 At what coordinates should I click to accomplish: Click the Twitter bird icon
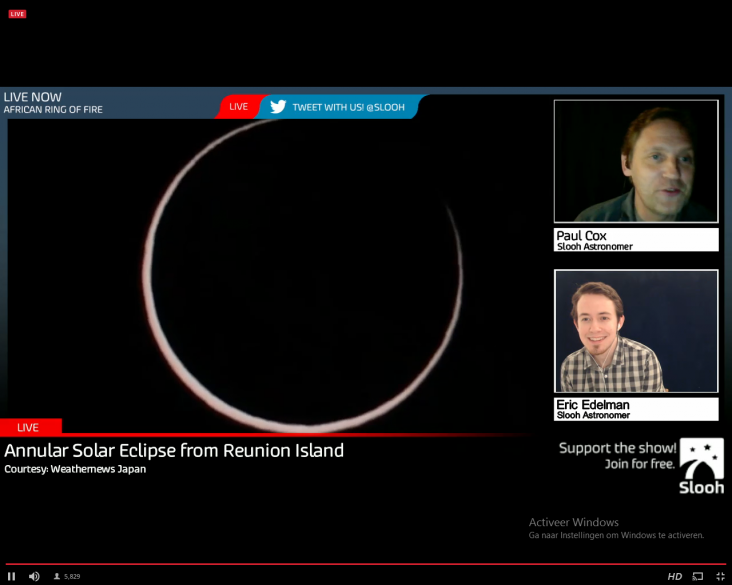[x=278, y=106]
